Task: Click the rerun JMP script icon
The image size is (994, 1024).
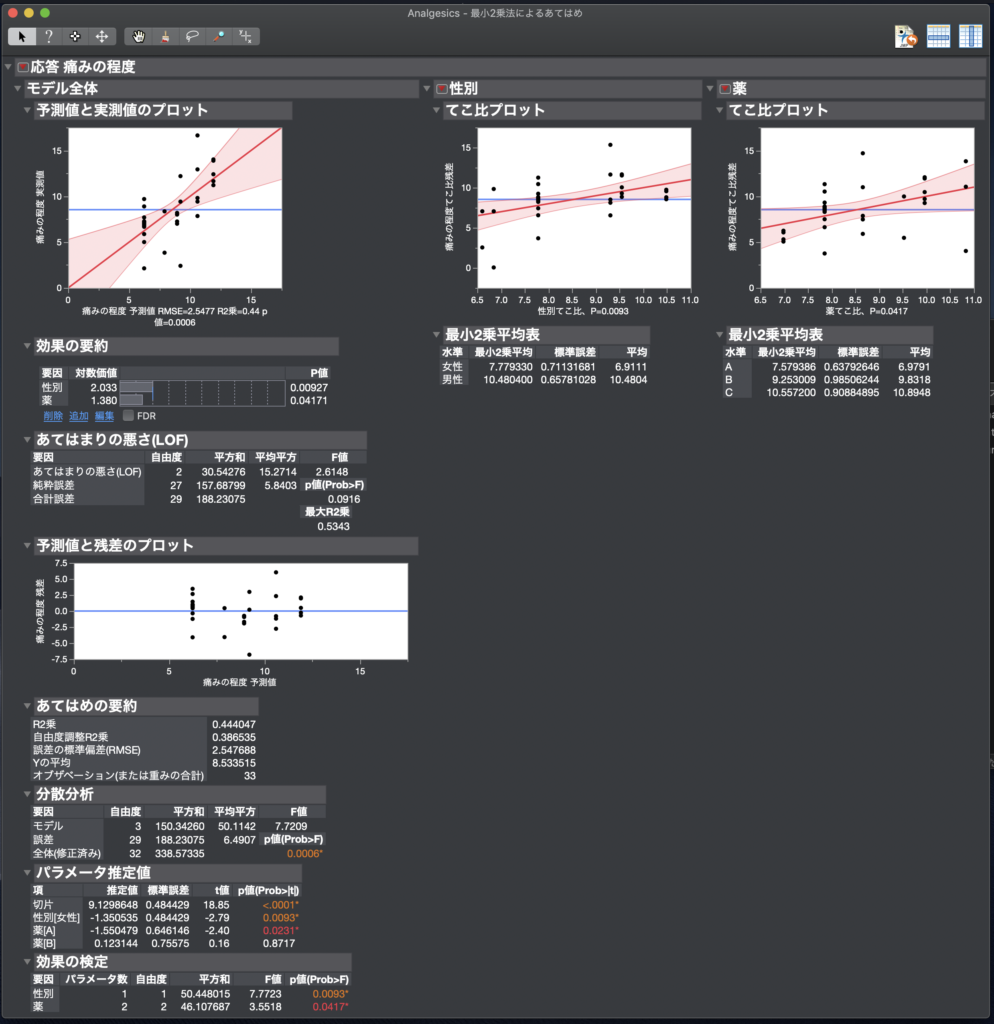Action: (x=906, y=36)
